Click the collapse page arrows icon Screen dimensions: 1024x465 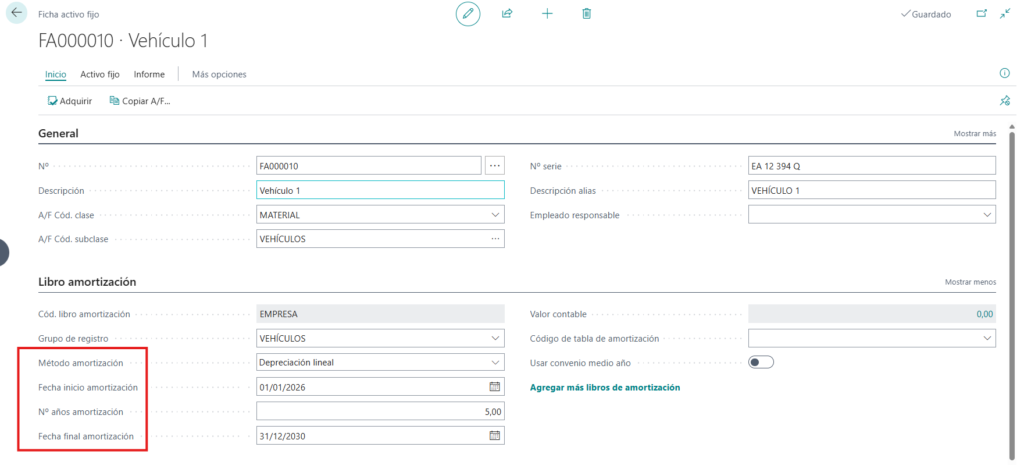(x=1004, y=14)
